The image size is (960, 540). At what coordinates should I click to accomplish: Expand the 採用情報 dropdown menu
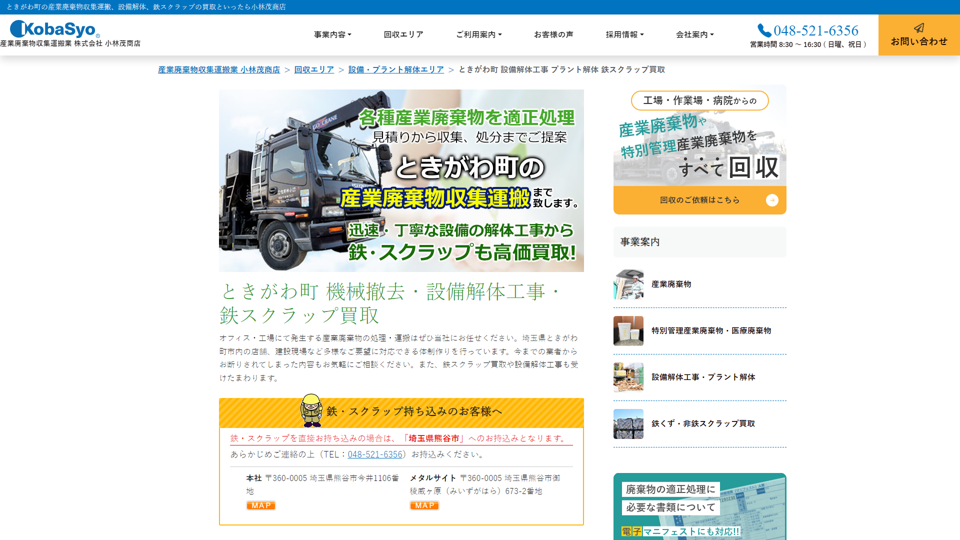(x=624, y=35)
